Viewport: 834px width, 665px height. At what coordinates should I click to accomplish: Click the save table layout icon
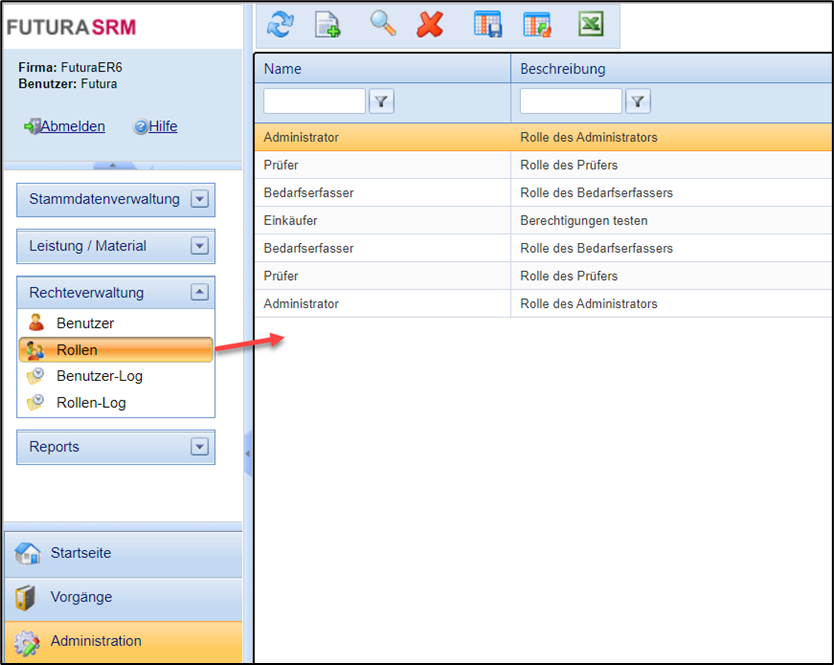[x=488, y=24]
